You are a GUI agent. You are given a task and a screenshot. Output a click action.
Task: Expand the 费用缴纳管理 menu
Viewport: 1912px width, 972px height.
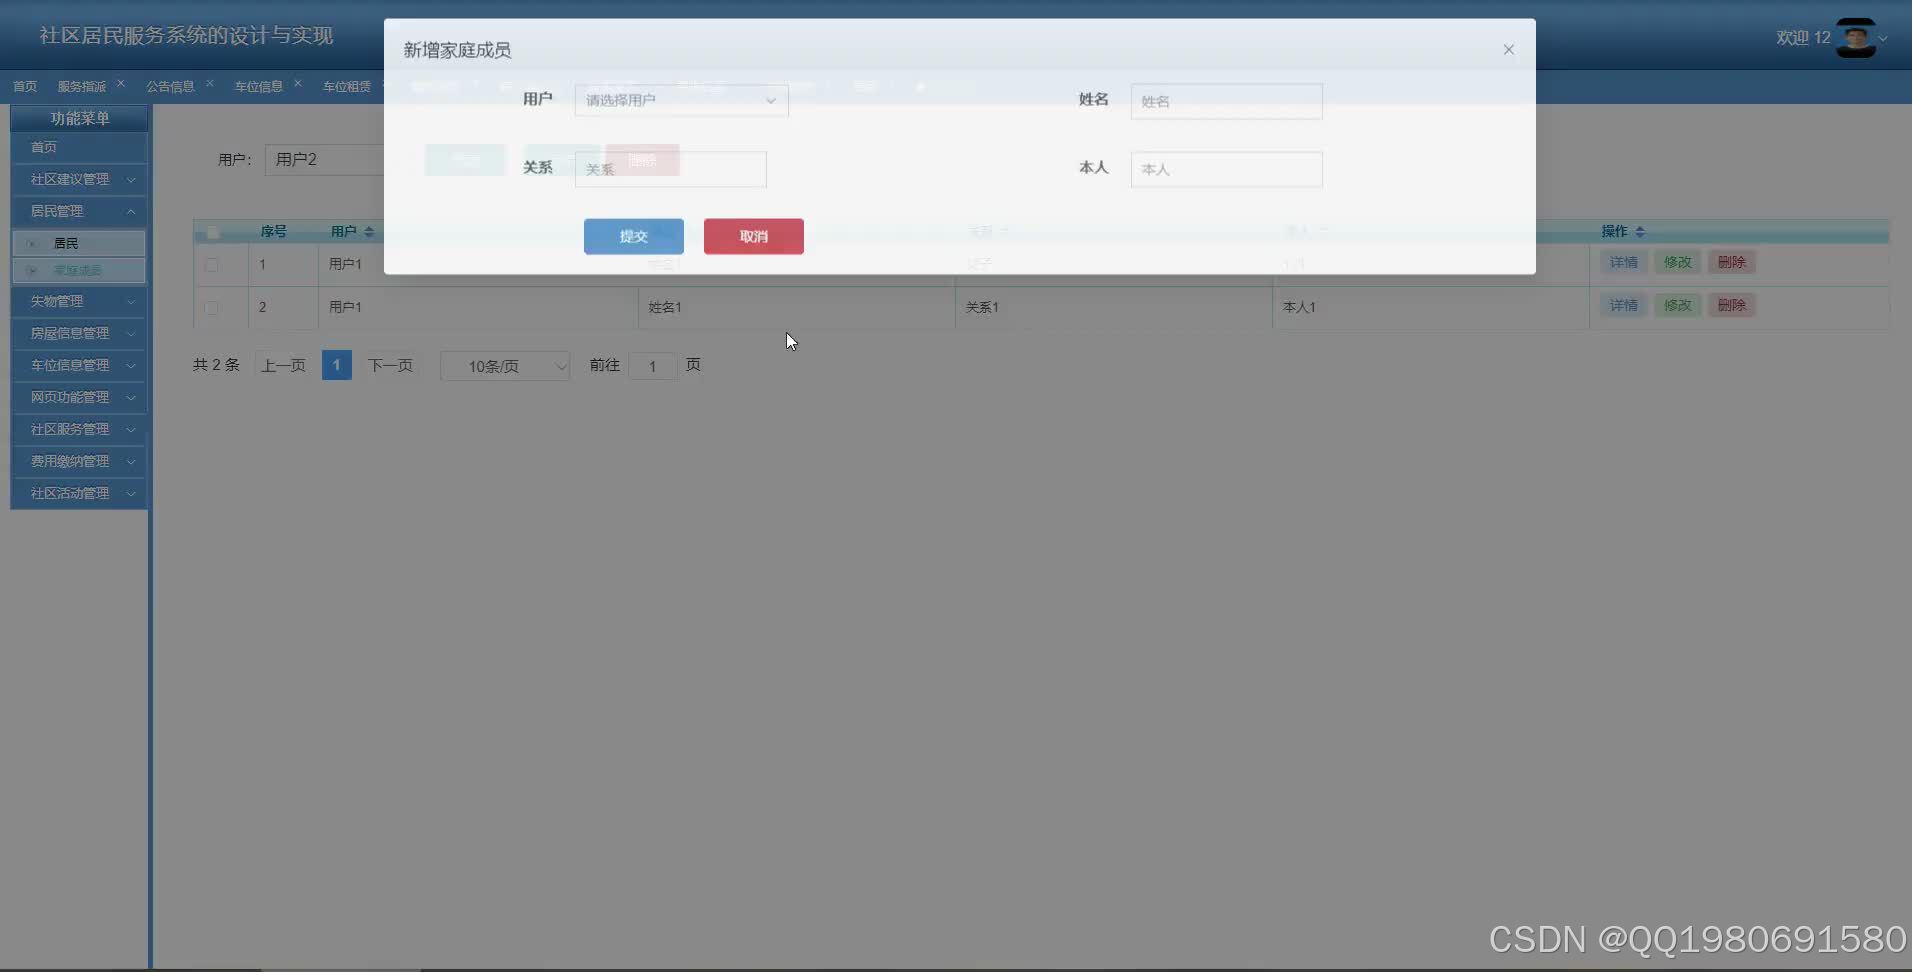click(79, 461)
